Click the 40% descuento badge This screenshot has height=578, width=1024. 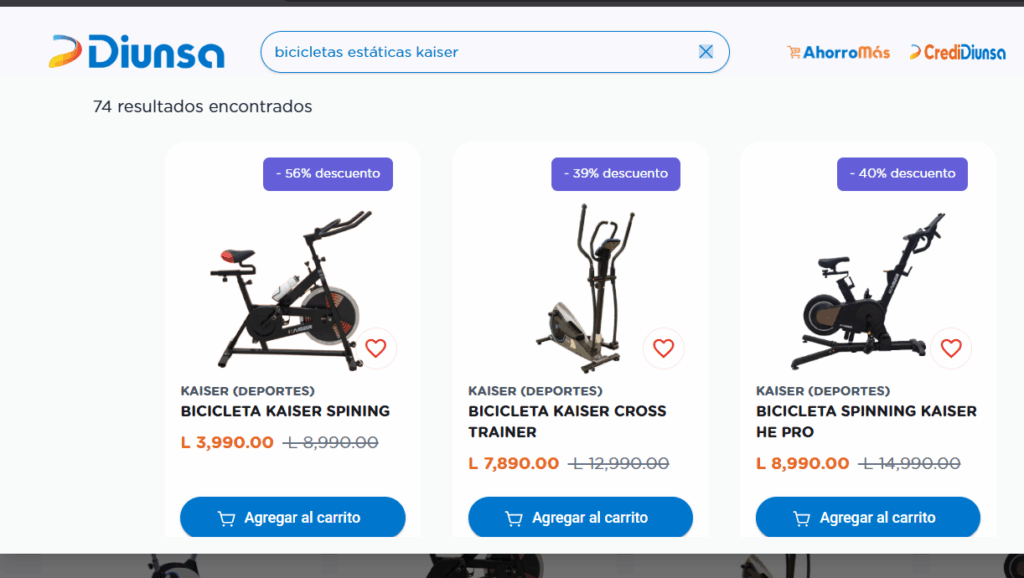(903, 174)
